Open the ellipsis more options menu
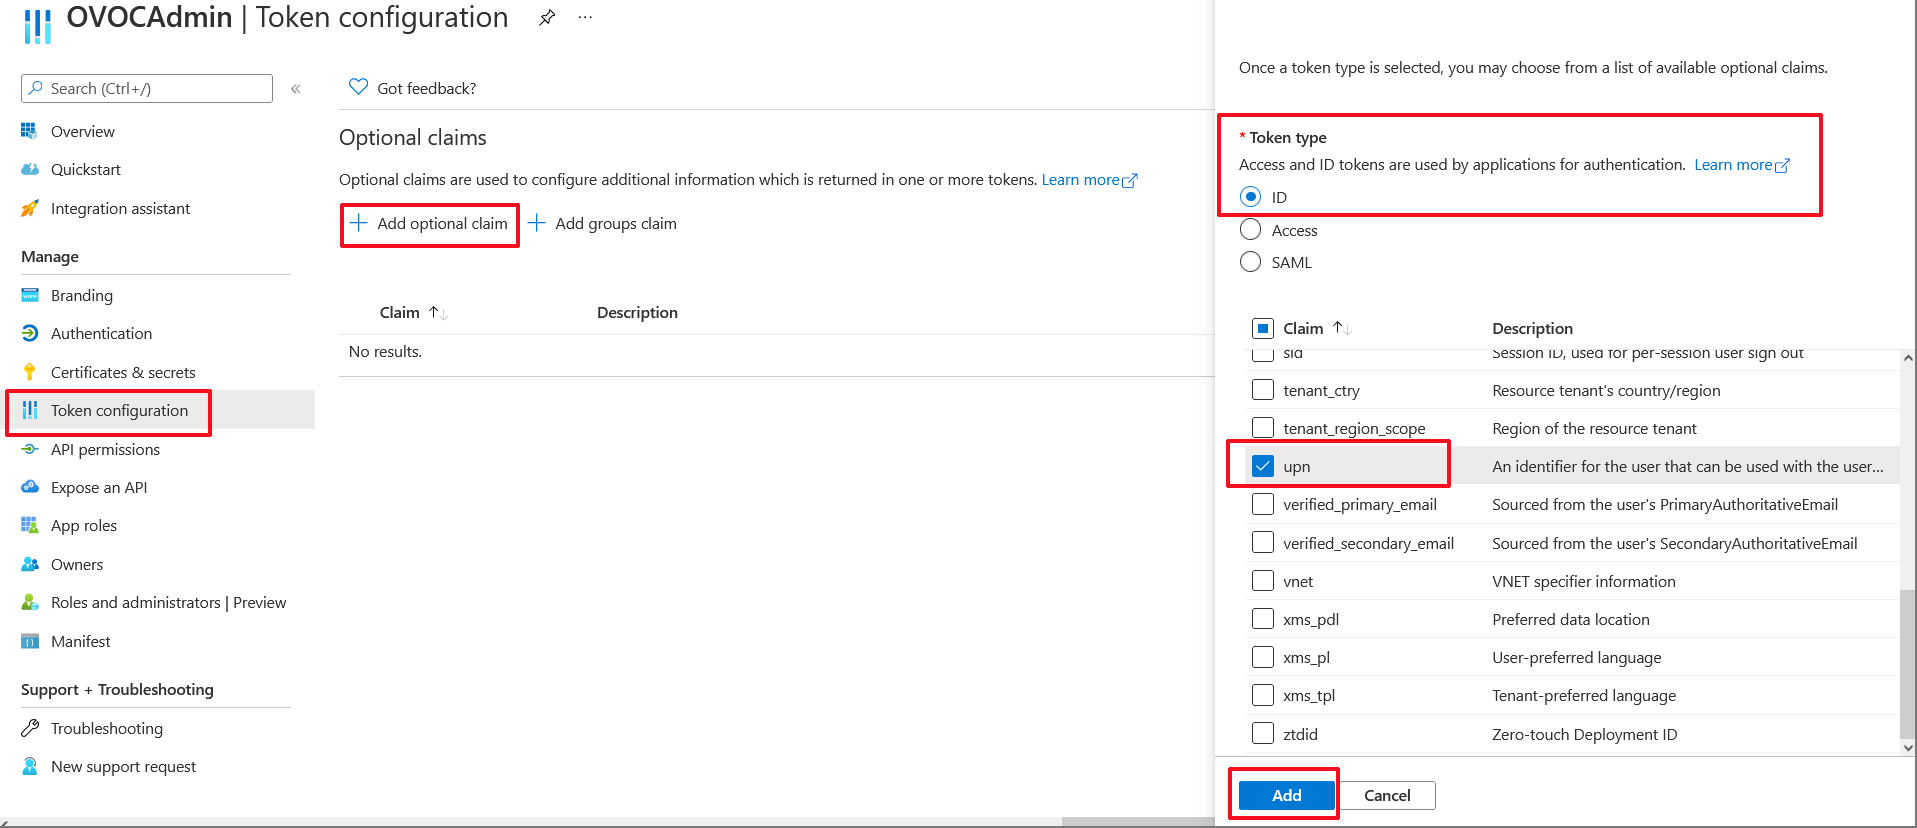The height and width of the screenshot is (828, 1917). pyautogui.click(x=585, y=18)
